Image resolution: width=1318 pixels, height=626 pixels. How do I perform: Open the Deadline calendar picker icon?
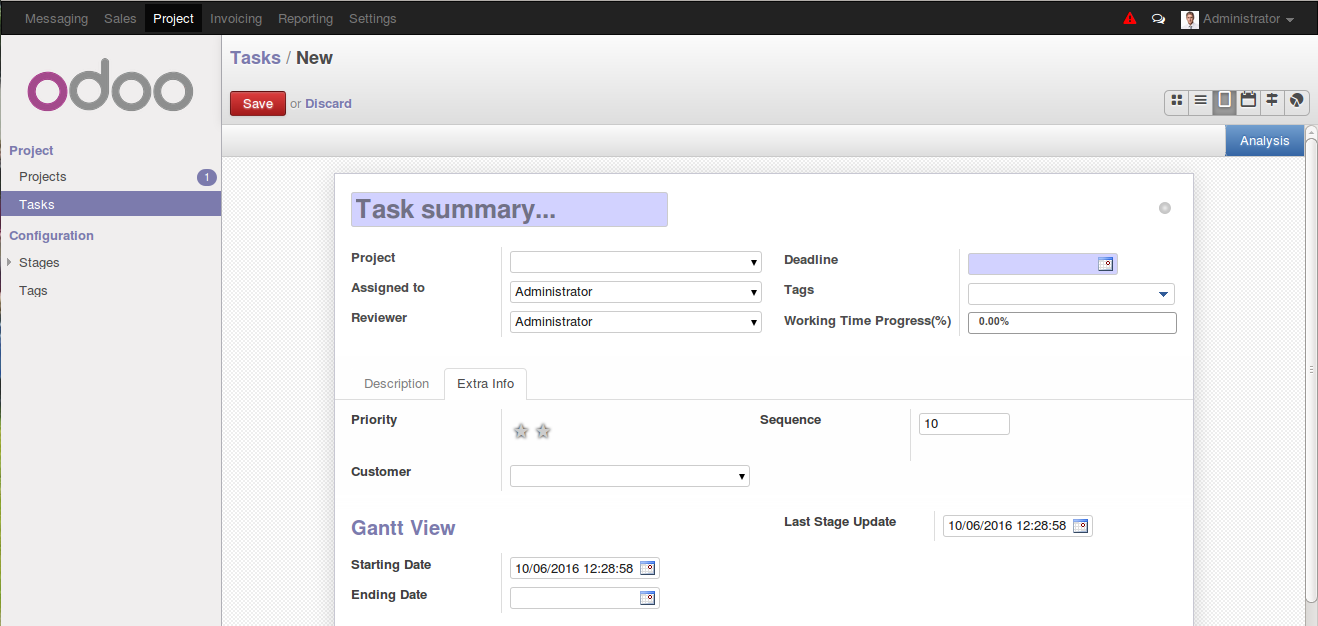[1105, 264]
